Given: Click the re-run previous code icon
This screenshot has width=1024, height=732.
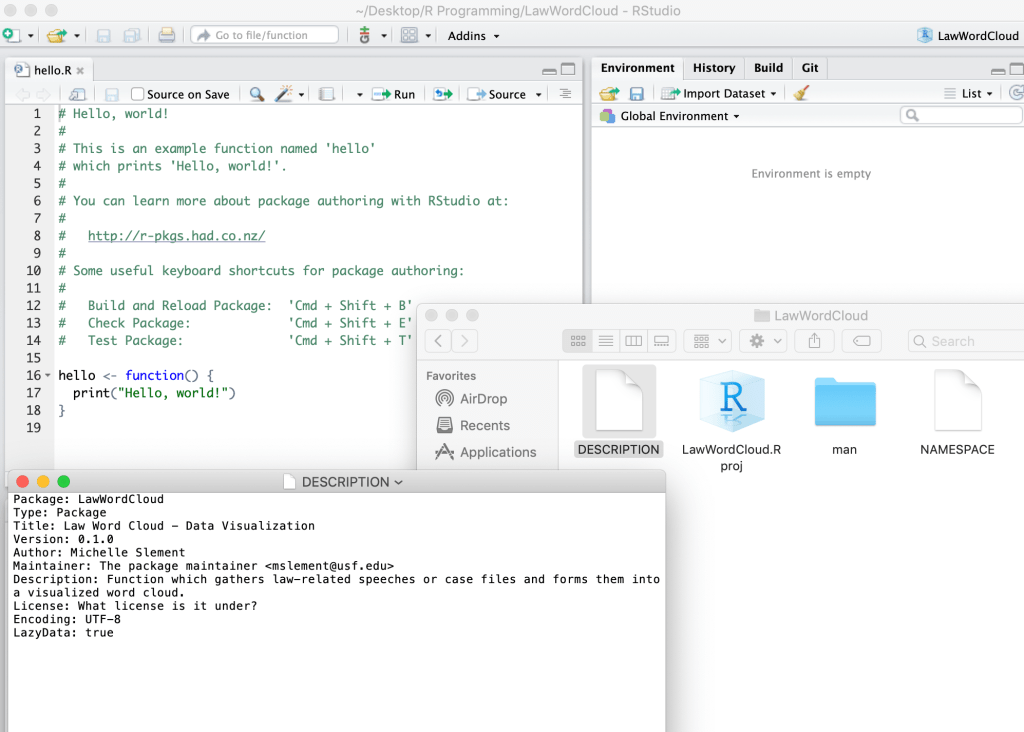Looking at the screenshot, I should click(442, 94).
